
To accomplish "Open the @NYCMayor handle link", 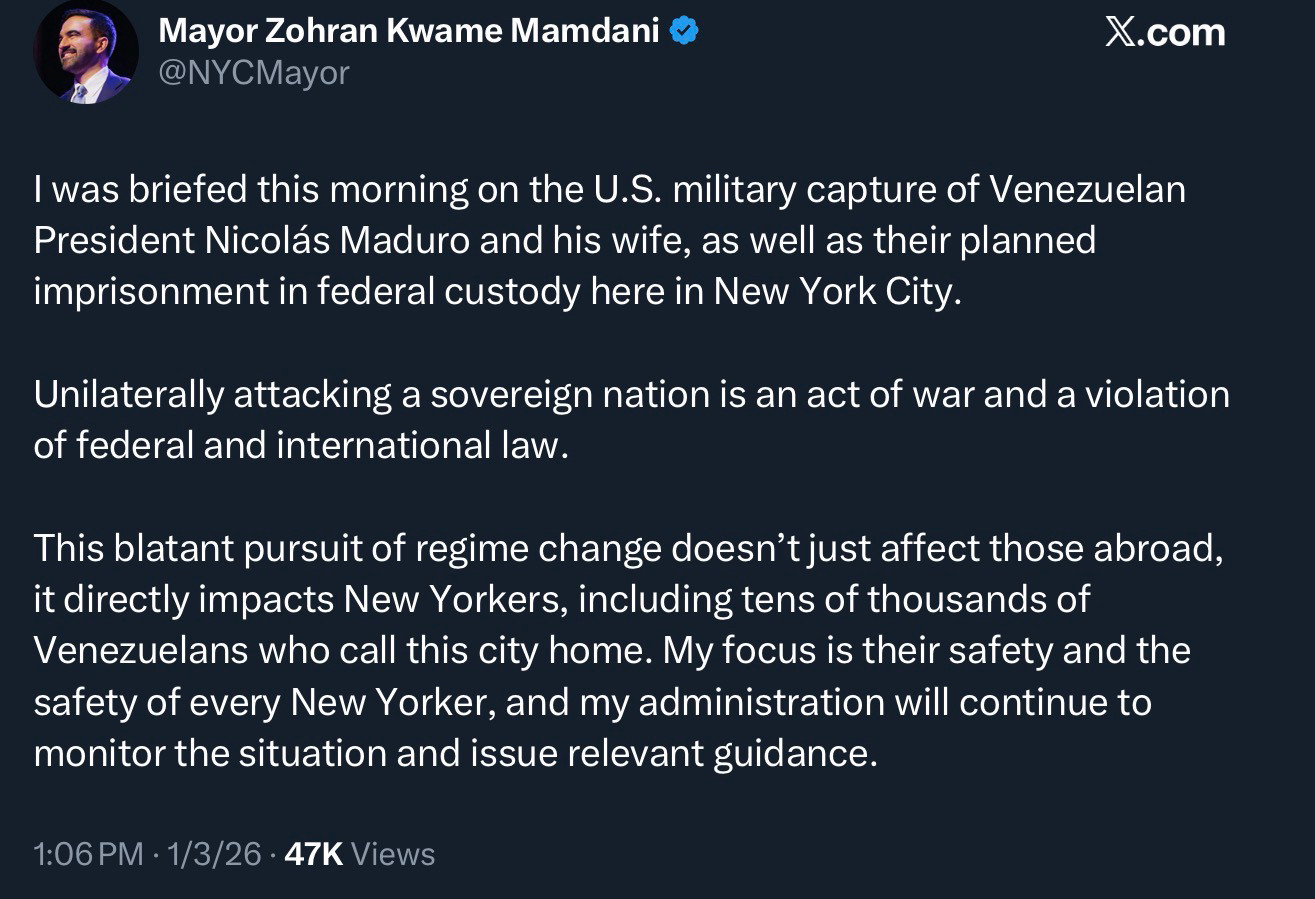I will (254, 73).
